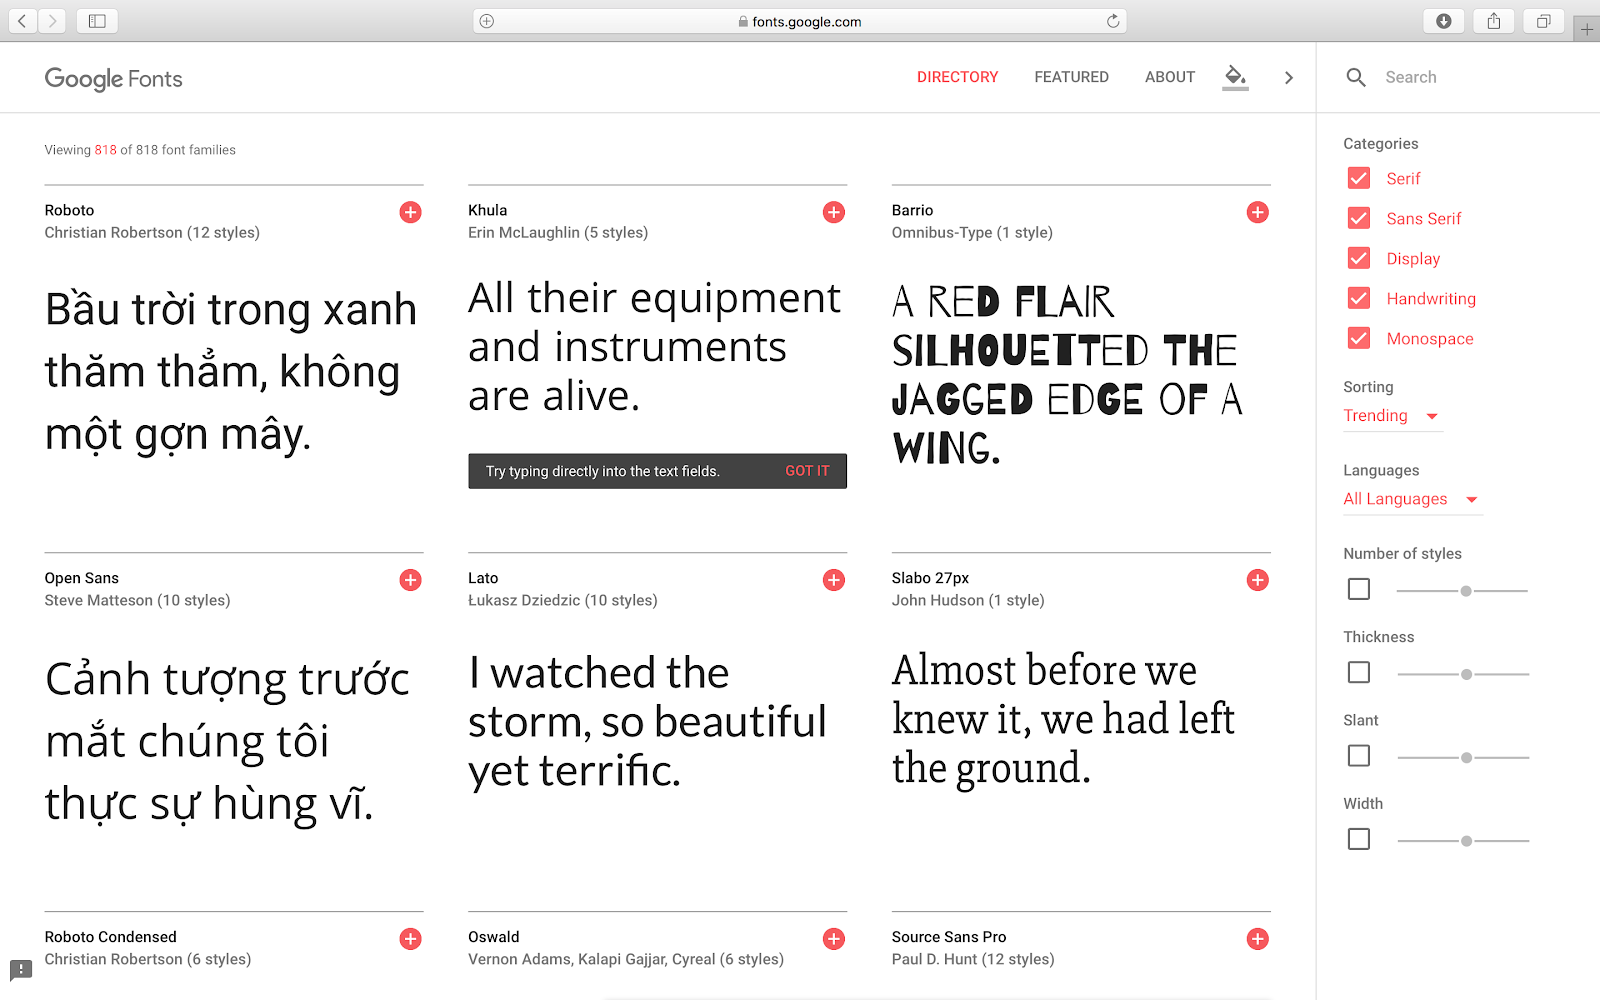Go forward with Safari forward arrow
This screenshot has height=1000, width=1600.
[x=53, y=21]
